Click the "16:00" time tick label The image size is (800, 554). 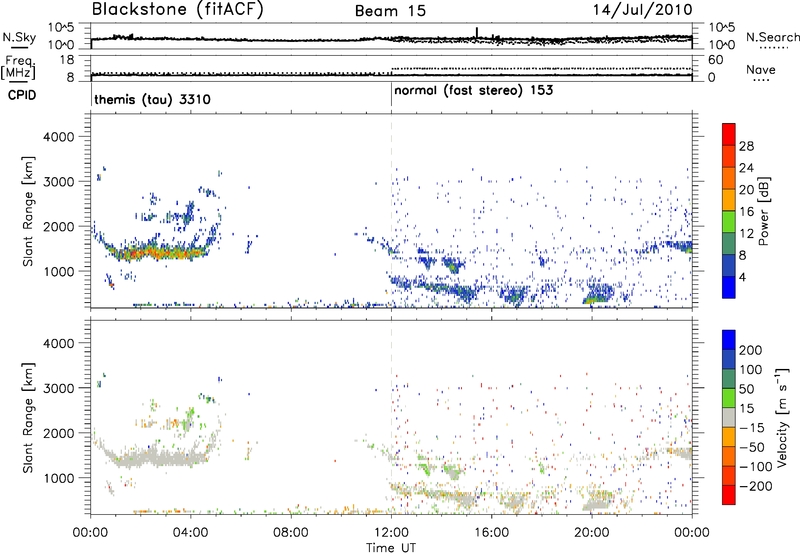point(491,533)
